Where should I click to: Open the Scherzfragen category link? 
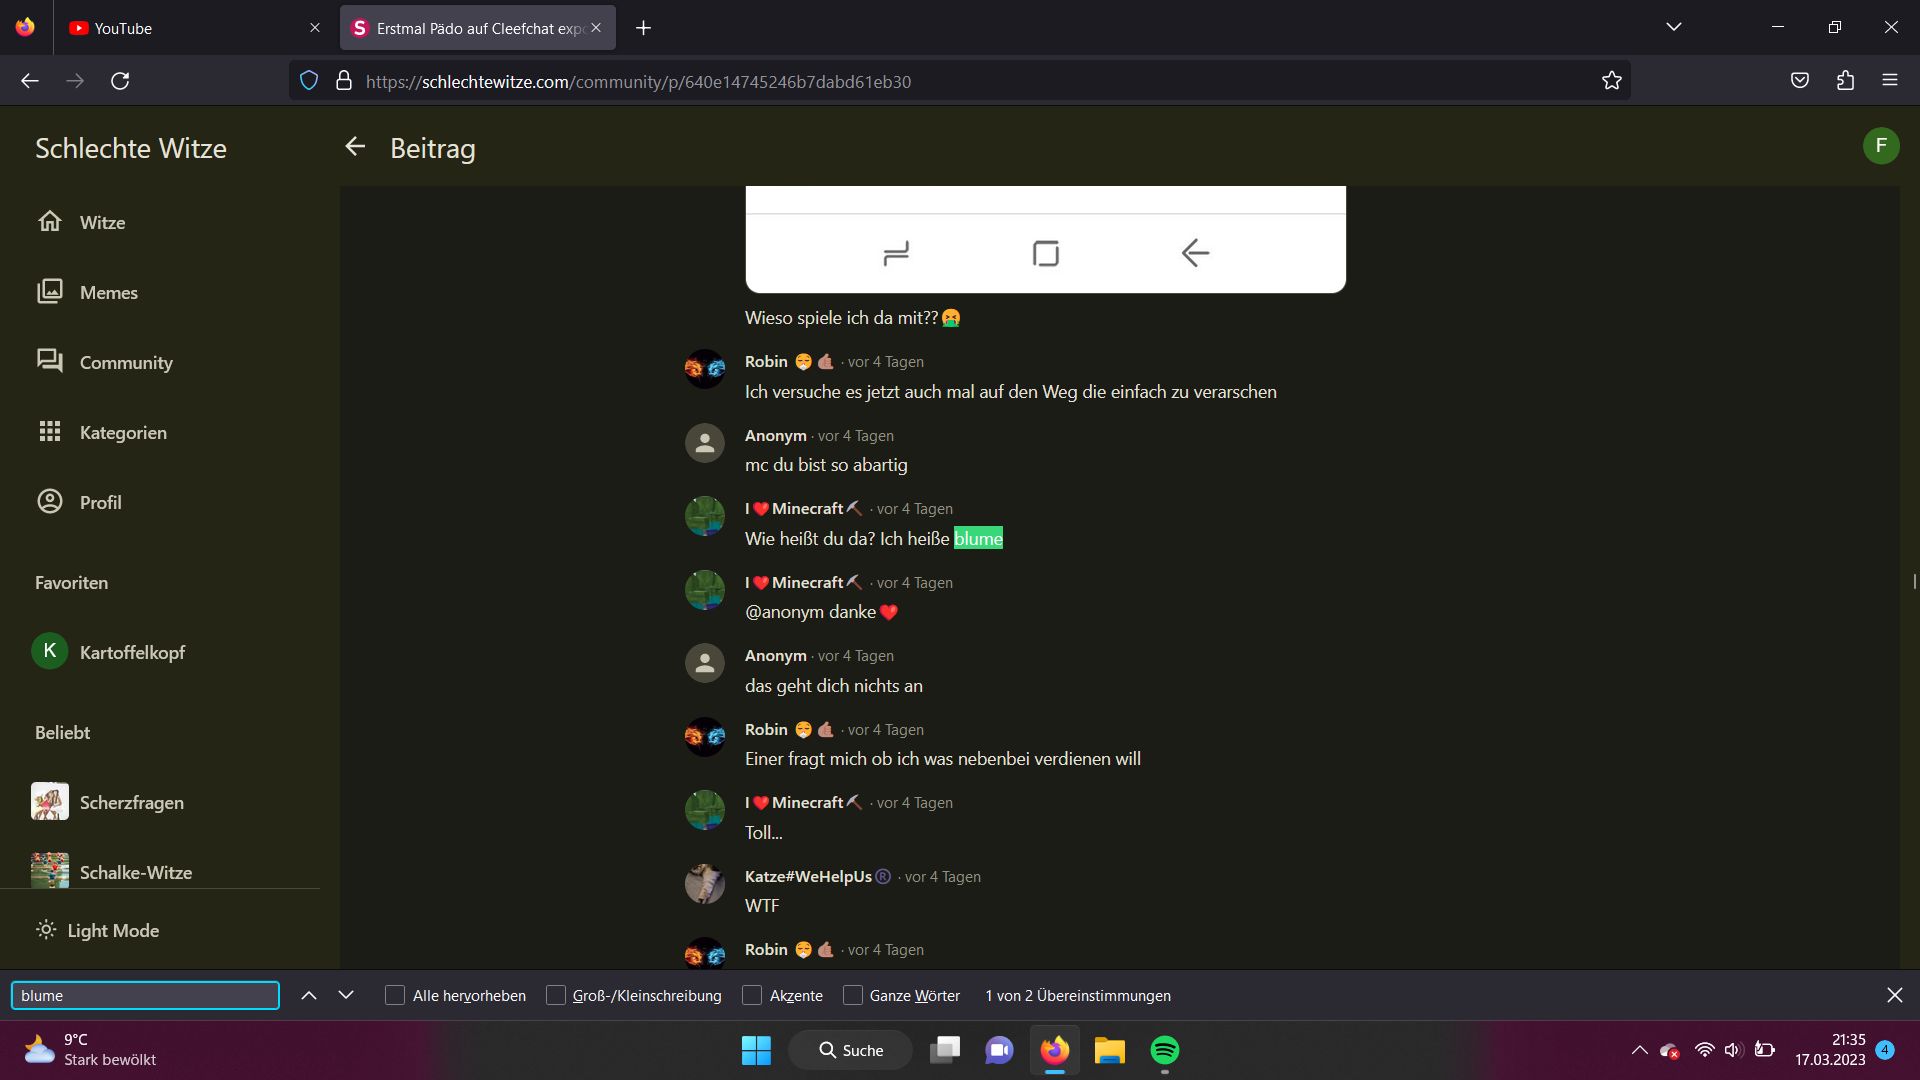pyautogui.click(x=131, y=802)
